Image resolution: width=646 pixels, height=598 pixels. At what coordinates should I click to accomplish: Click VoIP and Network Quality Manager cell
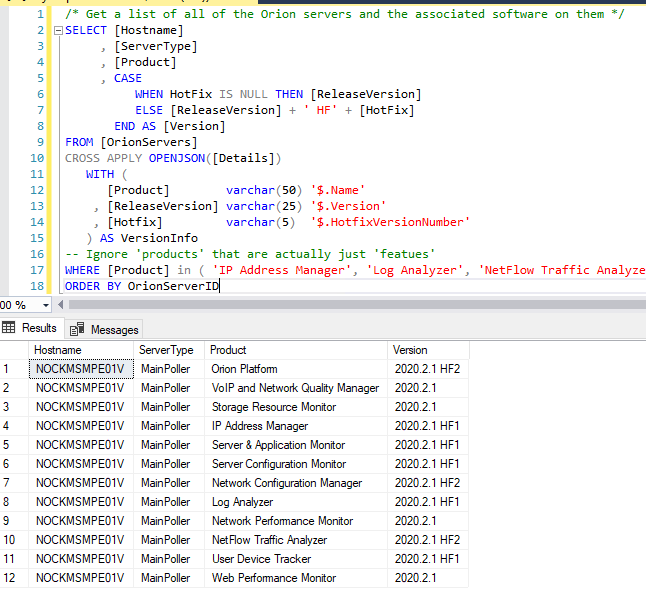point(296,388)
